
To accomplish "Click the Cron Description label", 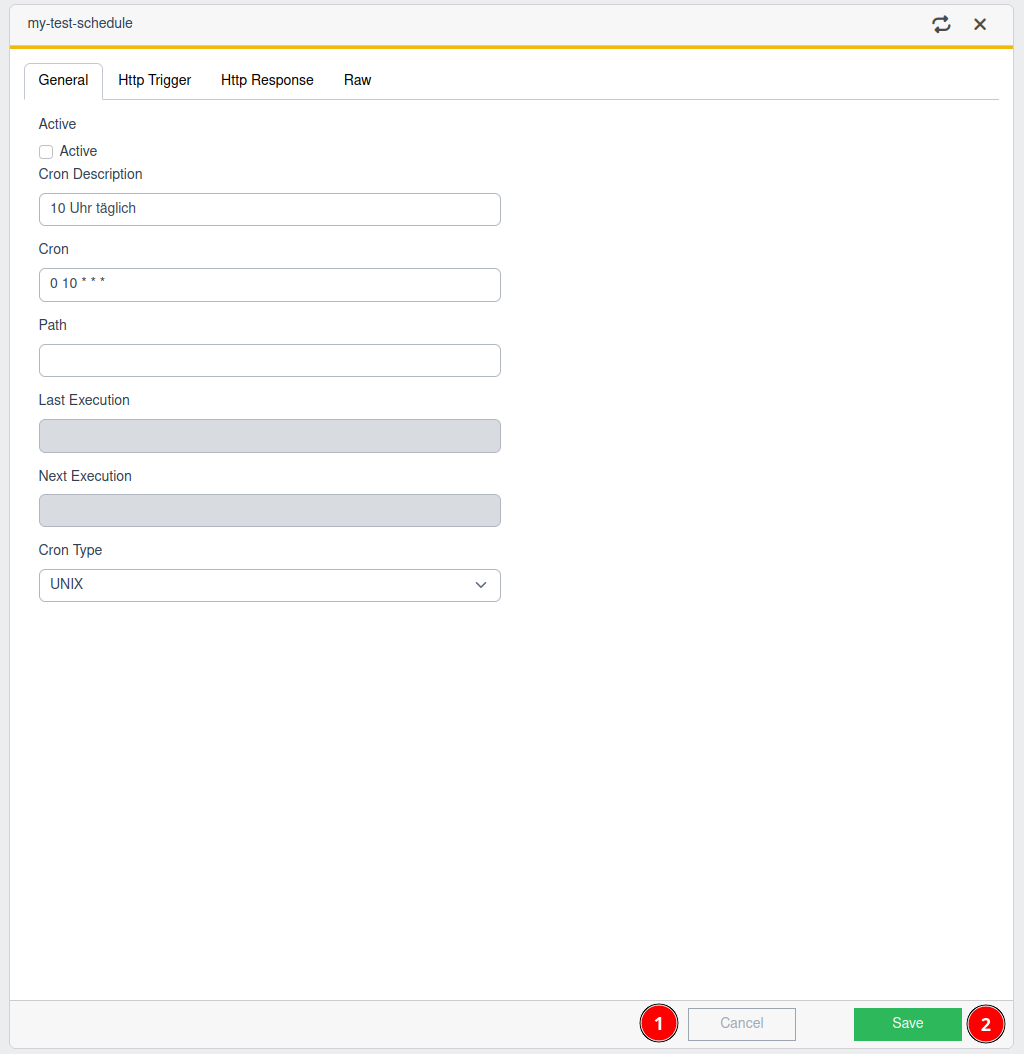I will [x=90, y=174].
